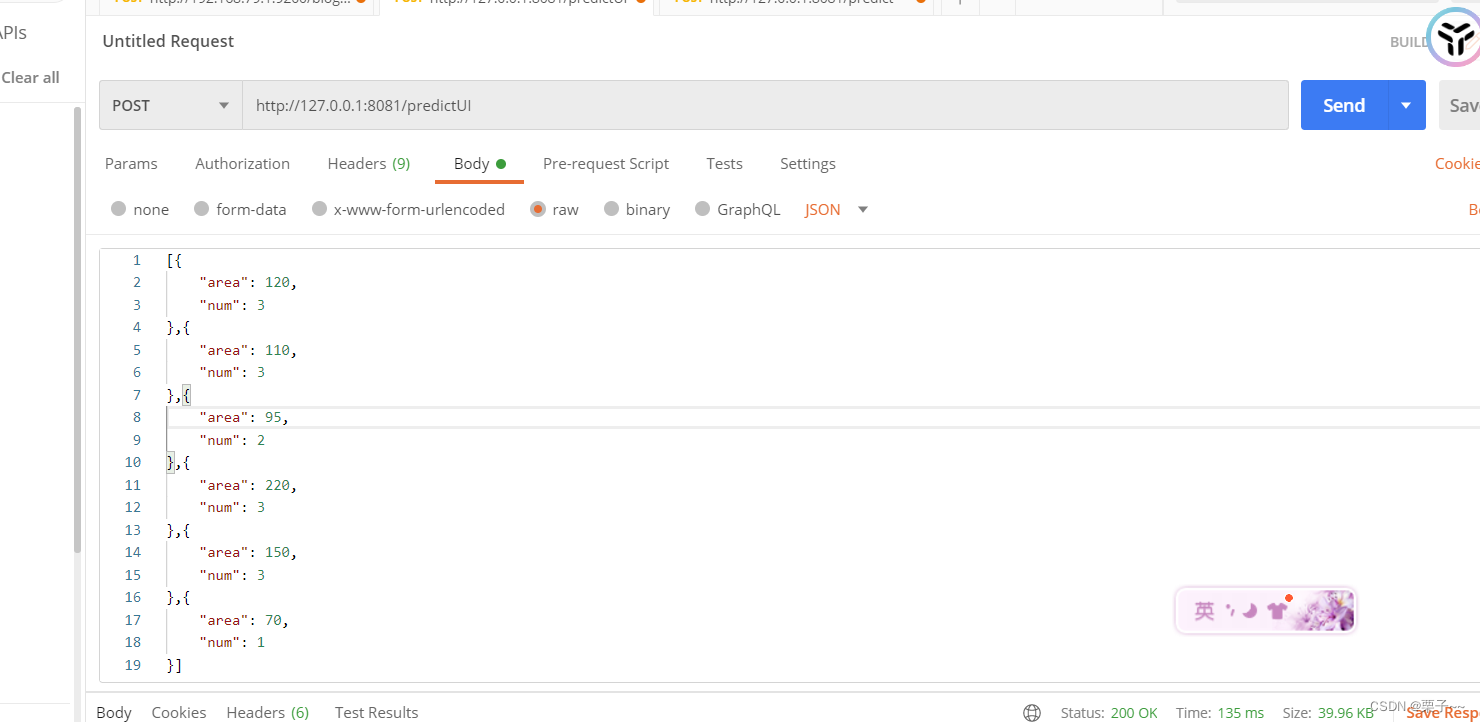This screenshot has width=1480, height=722.
Task: View the response Headers (6) tab
Action: (x=268, y=712)
